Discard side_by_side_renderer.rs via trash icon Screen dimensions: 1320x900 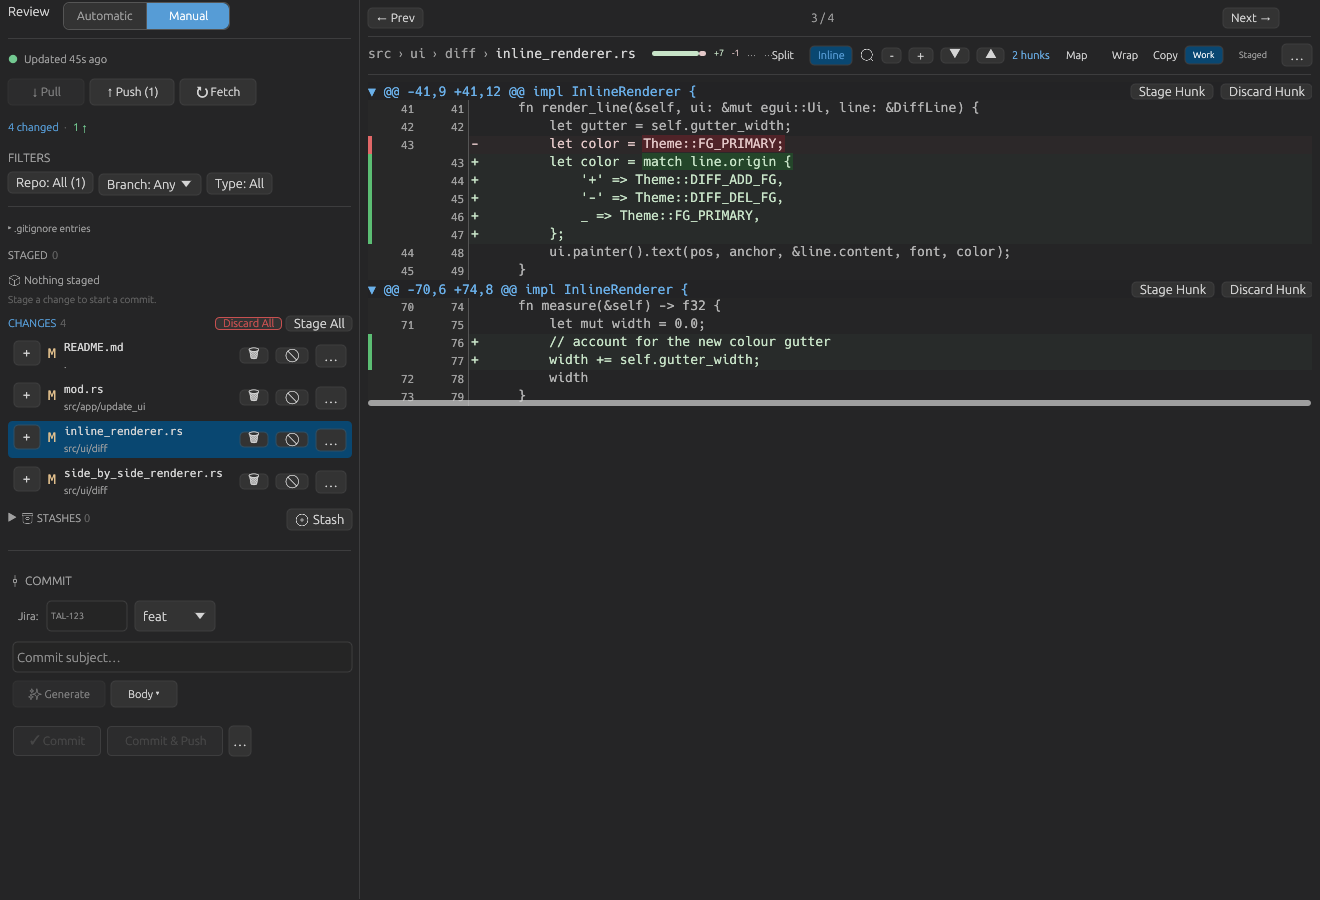point(254,480)
